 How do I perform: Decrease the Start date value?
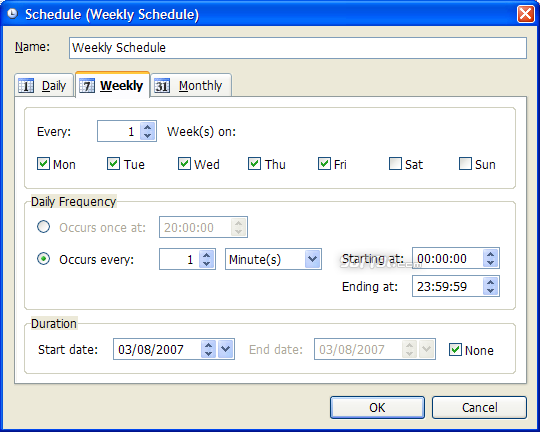[209, 353]
